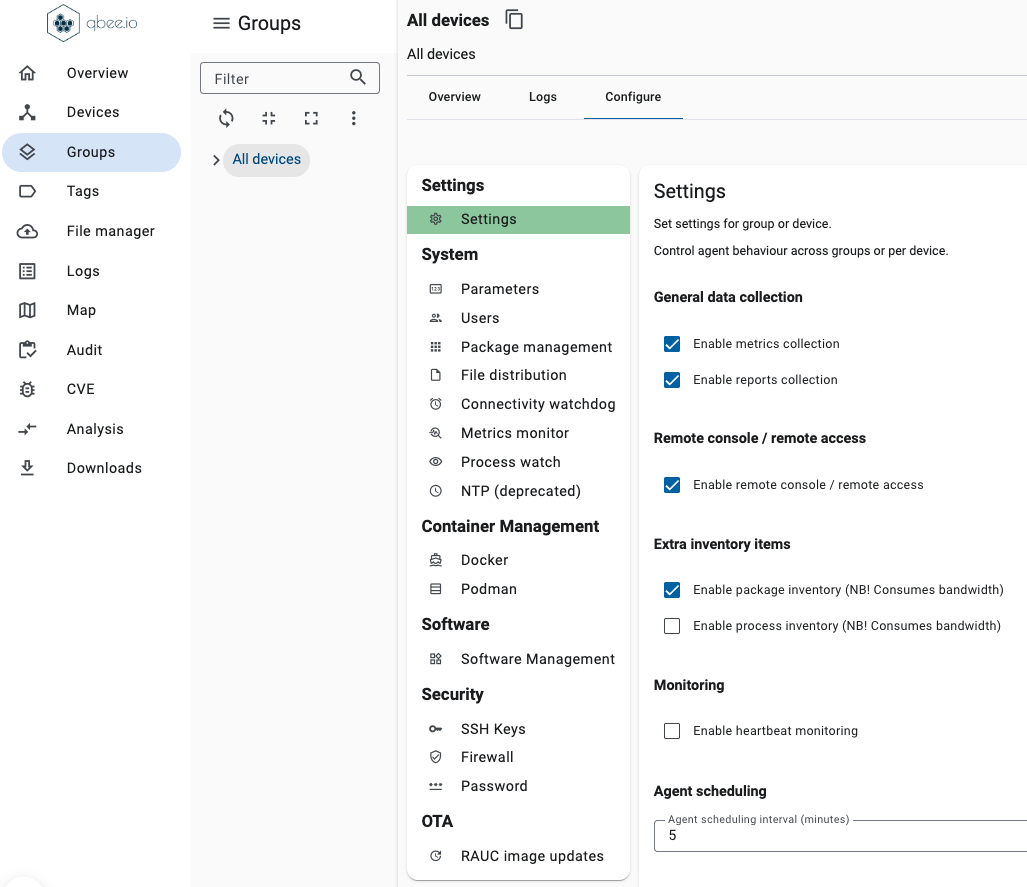This screenshot has height=887, width=1027.
Task: Expand the All devices group tree
Action: coord(215,159)
